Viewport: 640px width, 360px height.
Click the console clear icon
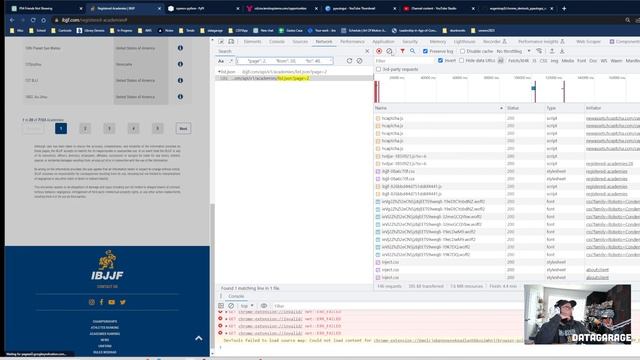point(231,306)
